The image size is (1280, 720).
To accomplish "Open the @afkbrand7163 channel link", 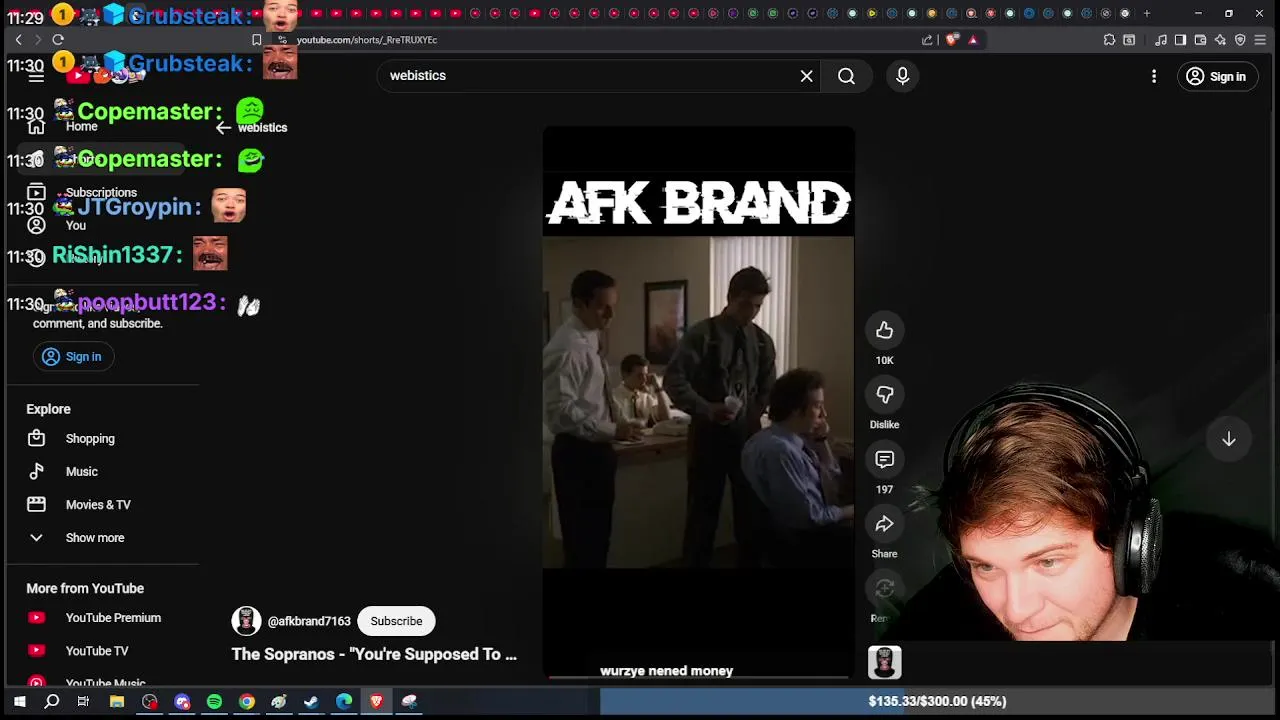I will pyautogui.click(x=309, y=621).
